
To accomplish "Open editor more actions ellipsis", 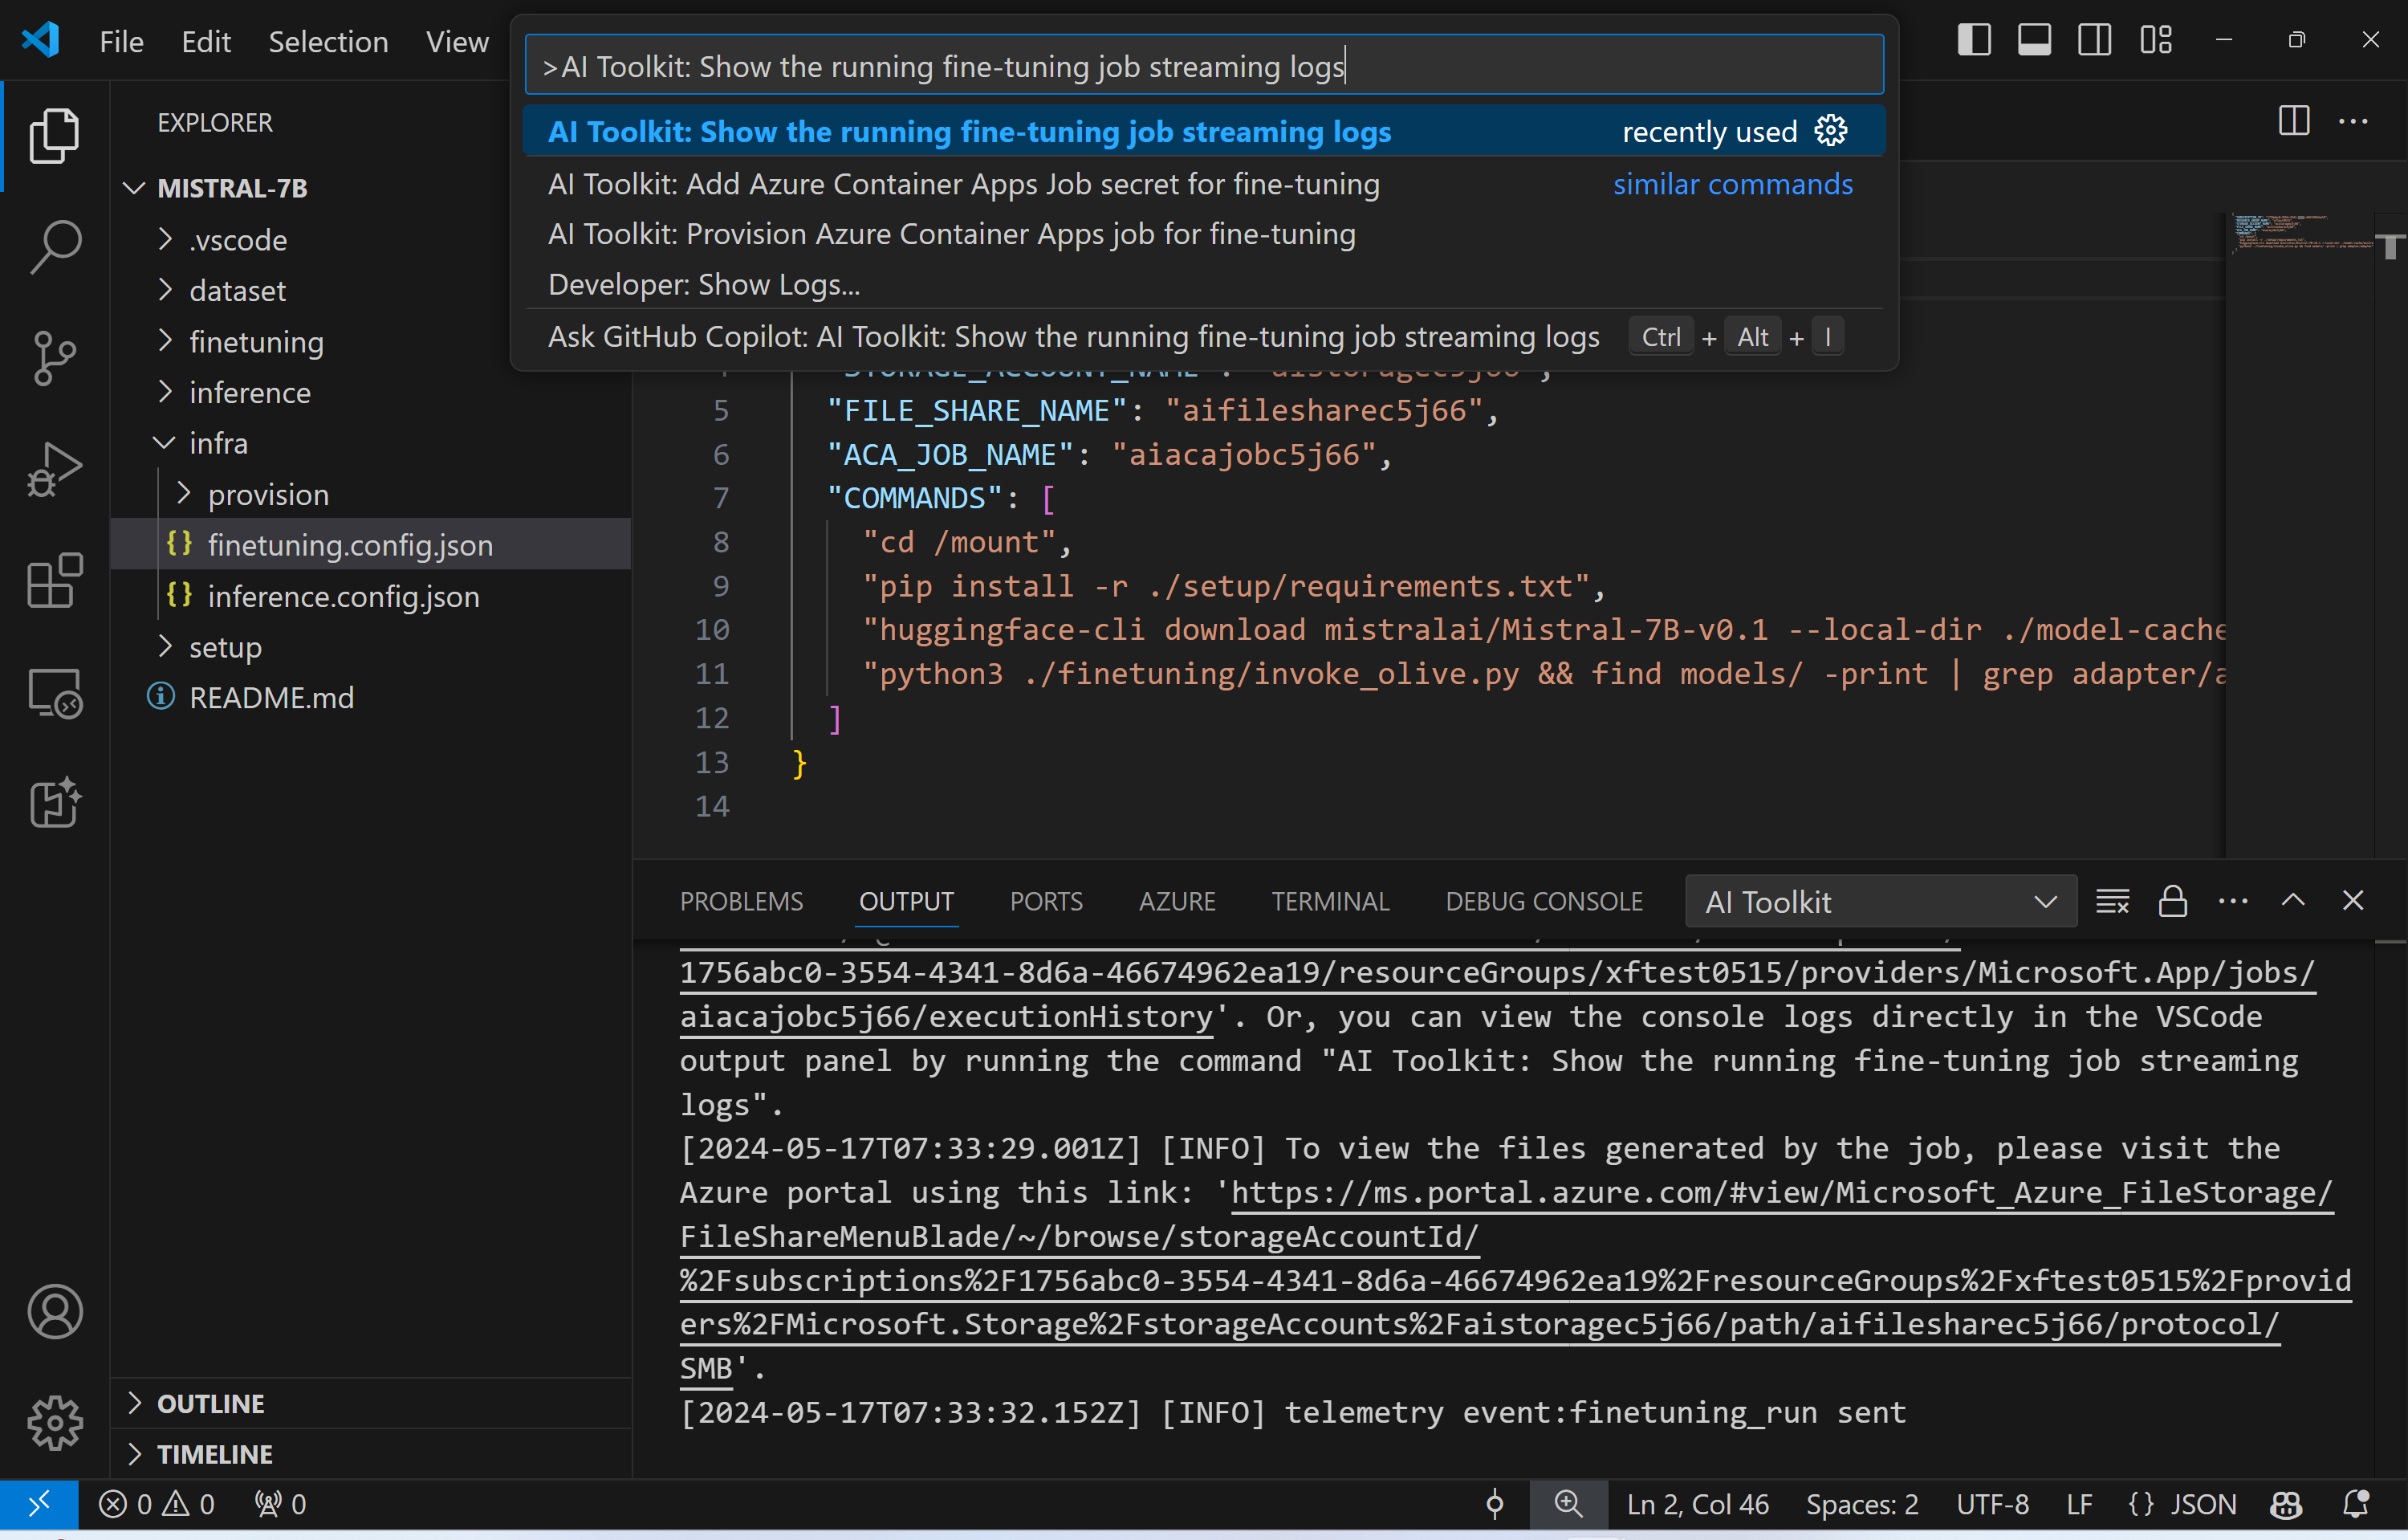I will (x=2354, y=121).
